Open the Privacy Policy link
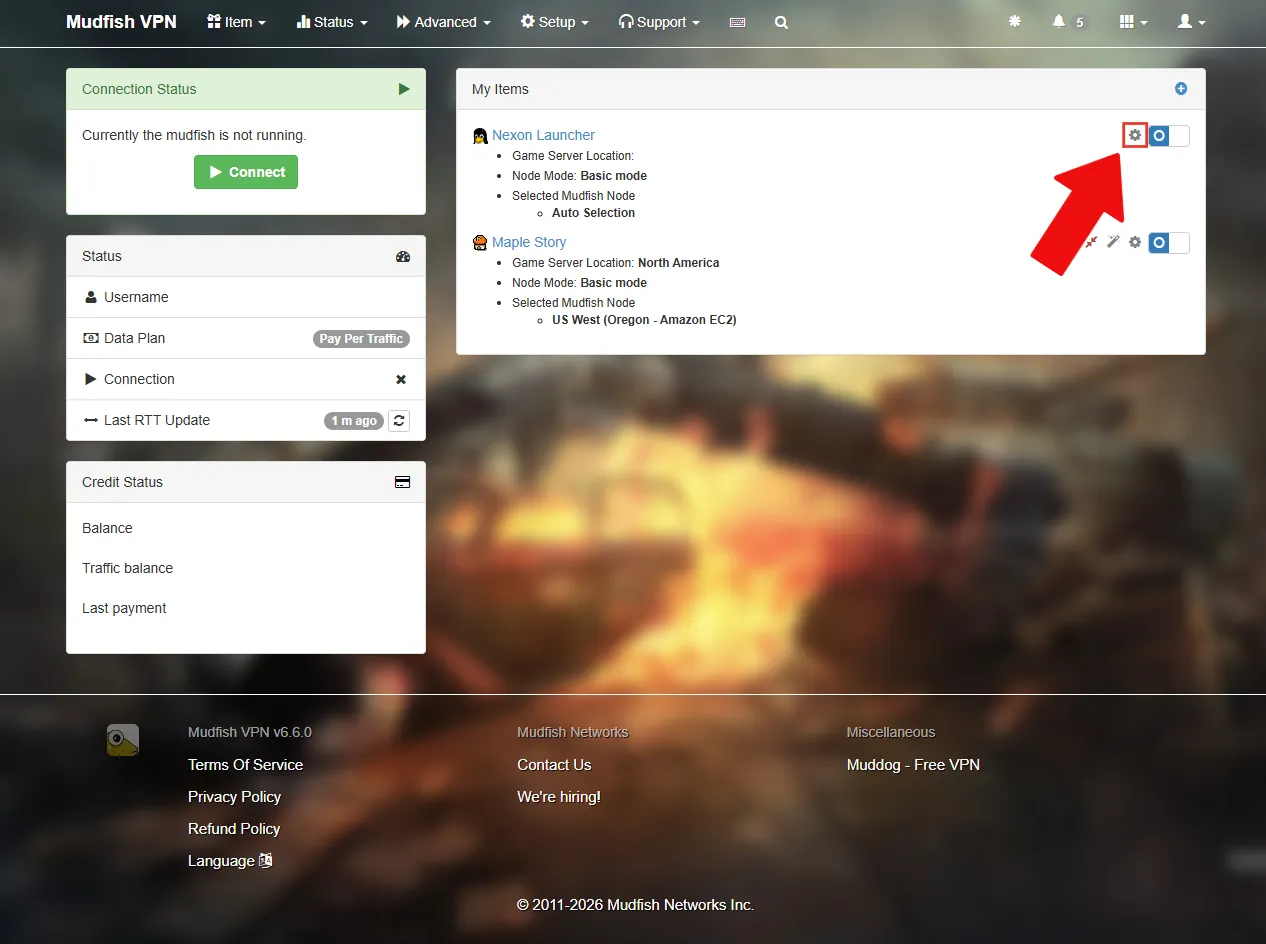This screenshot has width=1266, height=944. tap(234, 797)
